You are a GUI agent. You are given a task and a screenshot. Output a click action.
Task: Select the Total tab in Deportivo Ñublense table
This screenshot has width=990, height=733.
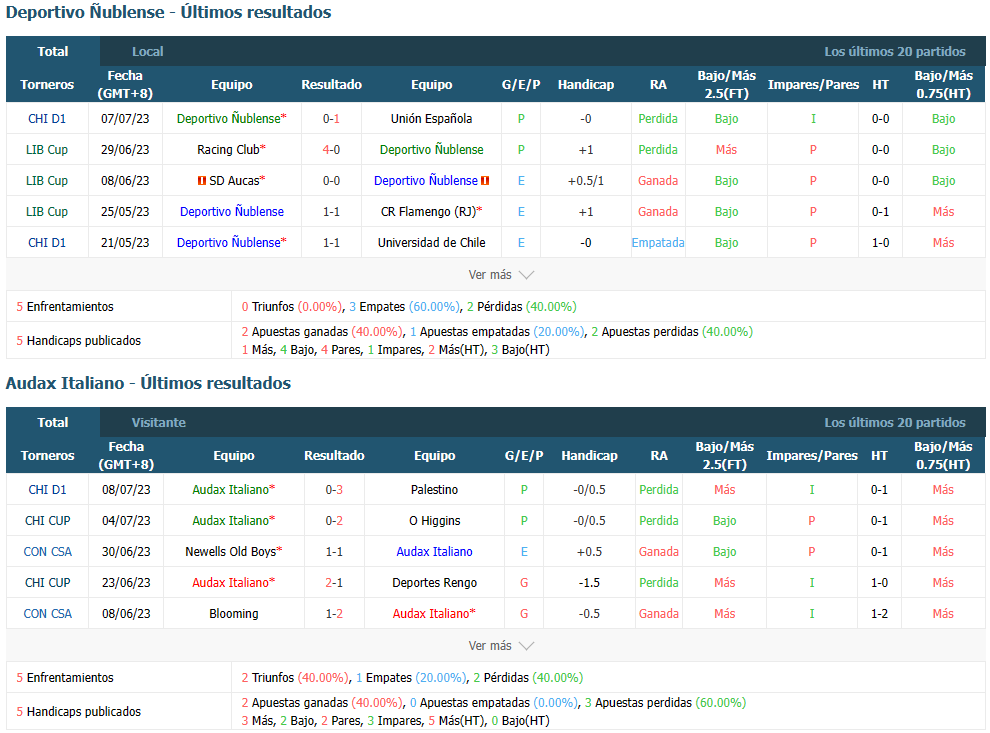(52, 51)
